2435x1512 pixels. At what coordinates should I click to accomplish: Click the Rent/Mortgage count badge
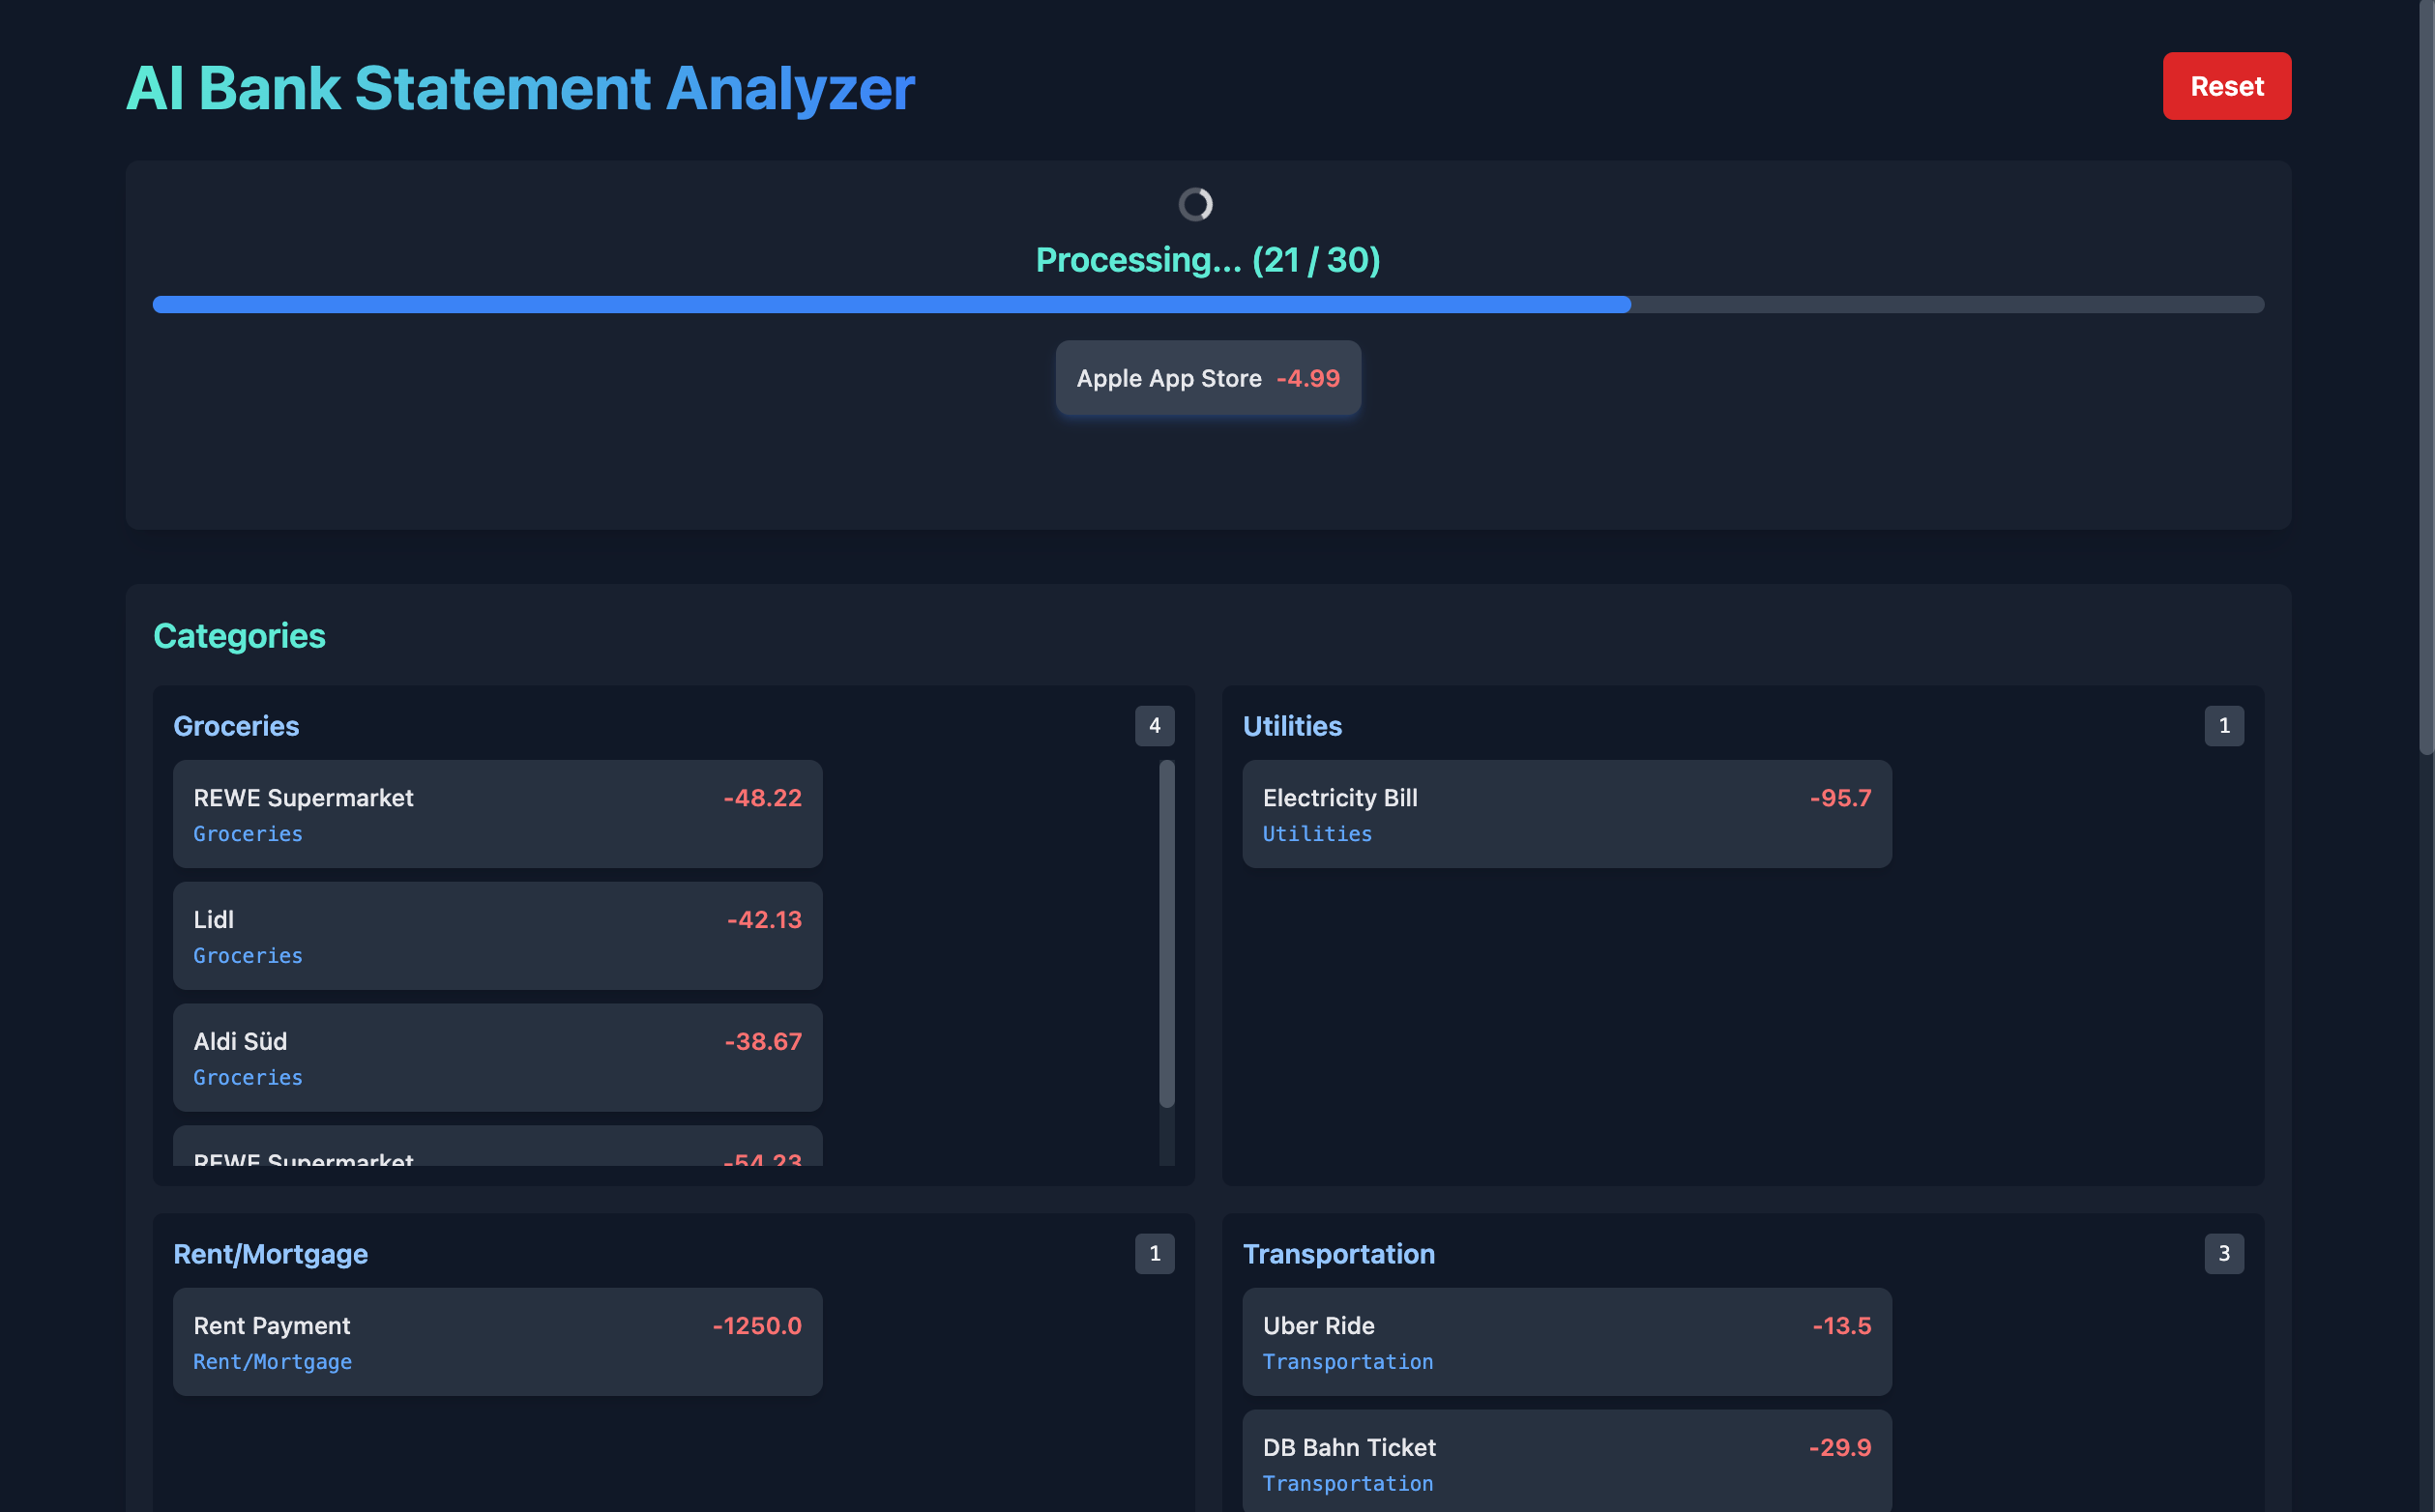tap(1154, 1253)
